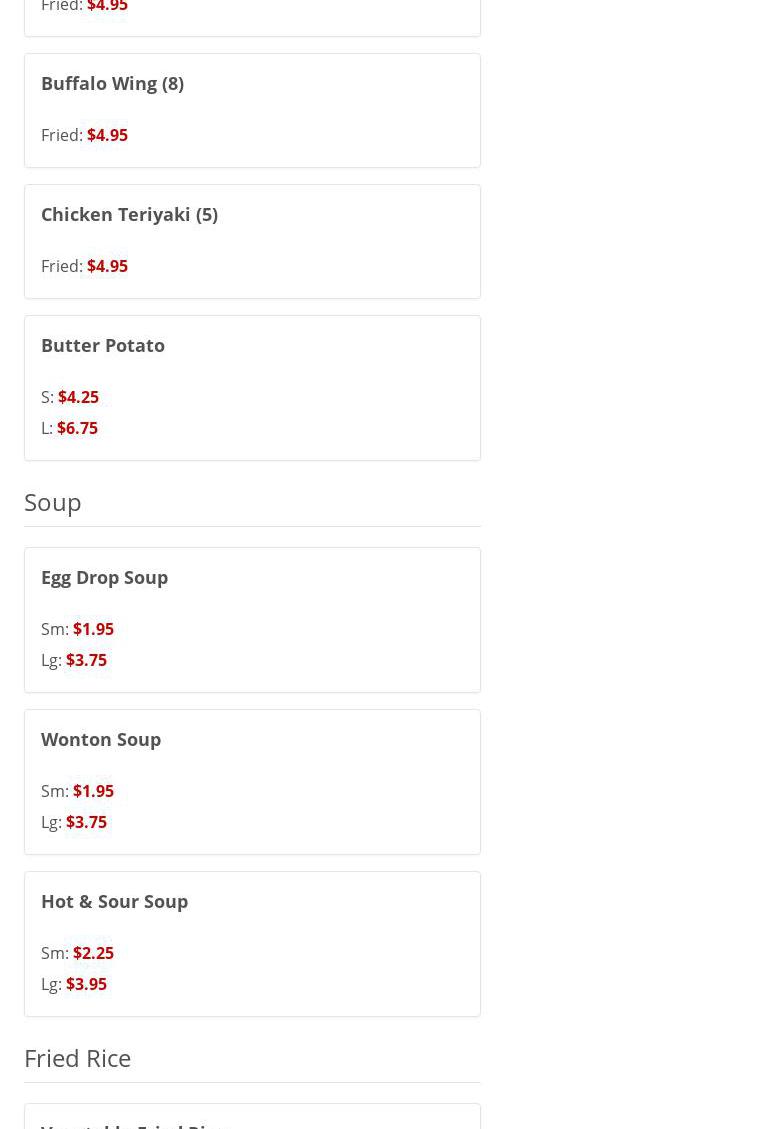This screenshot has height=1129, width=770.
Task: Choose large Wonton Soup at $3.75
Action: point(85,822)
